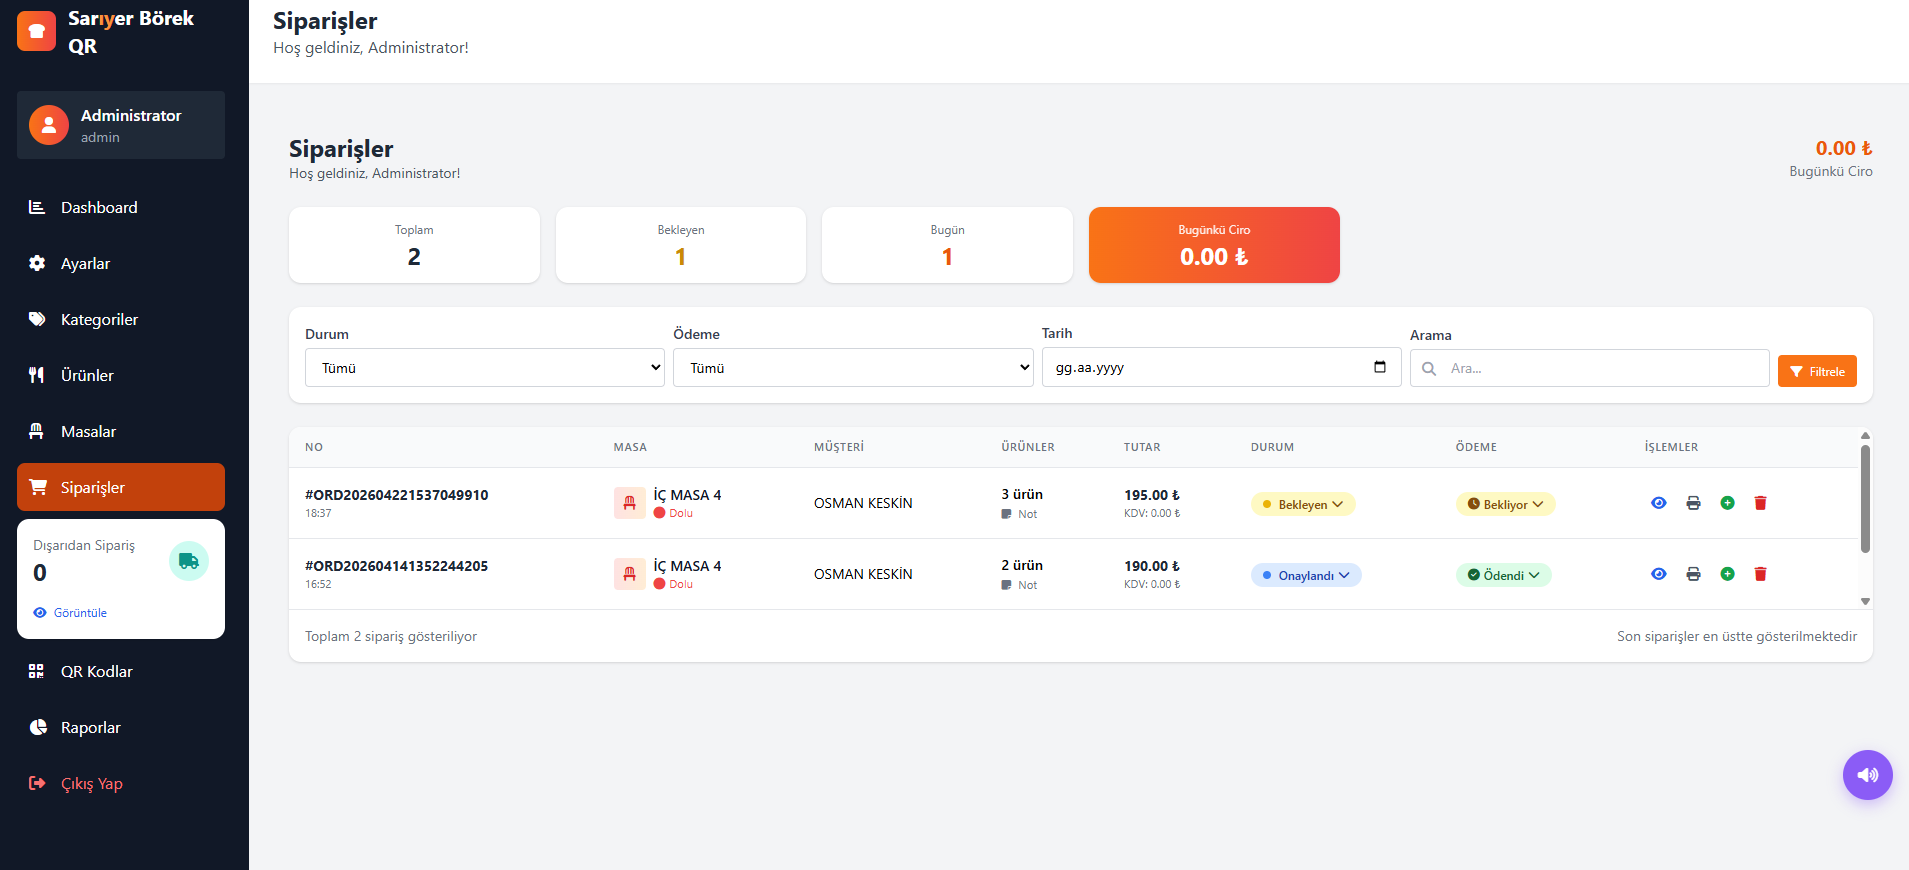Go to the Raporlar page
Viewport: 1909px width, 870px height.
pyautogui.click(x=90, y=728)
